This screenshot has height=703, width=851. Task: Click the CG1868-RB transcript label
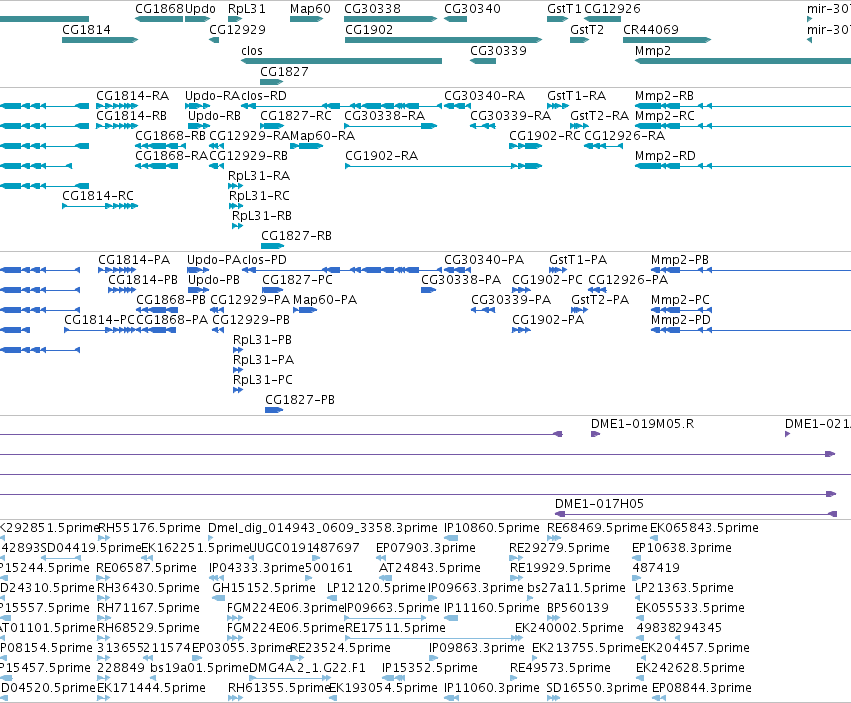[x=171, y=136]
